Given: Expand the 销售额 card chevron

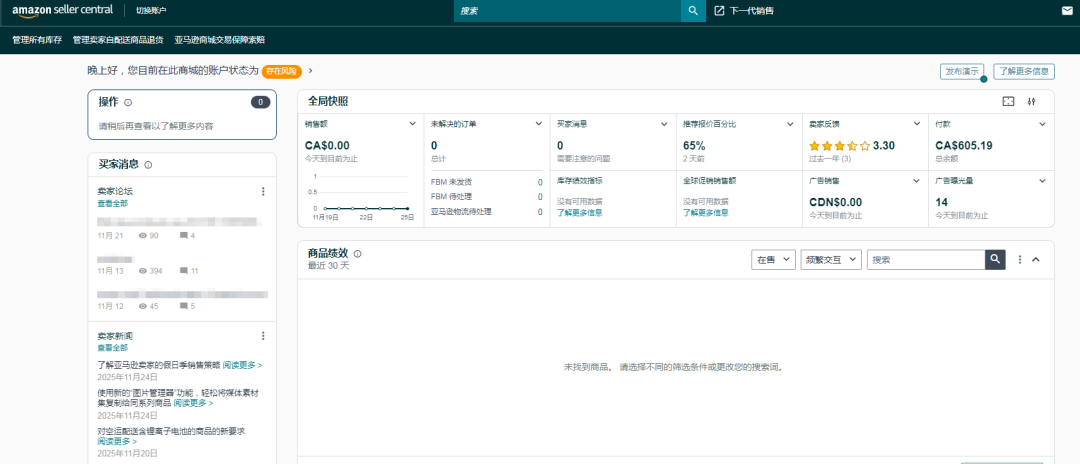Looking at the screenshot, I should (412, 124).
